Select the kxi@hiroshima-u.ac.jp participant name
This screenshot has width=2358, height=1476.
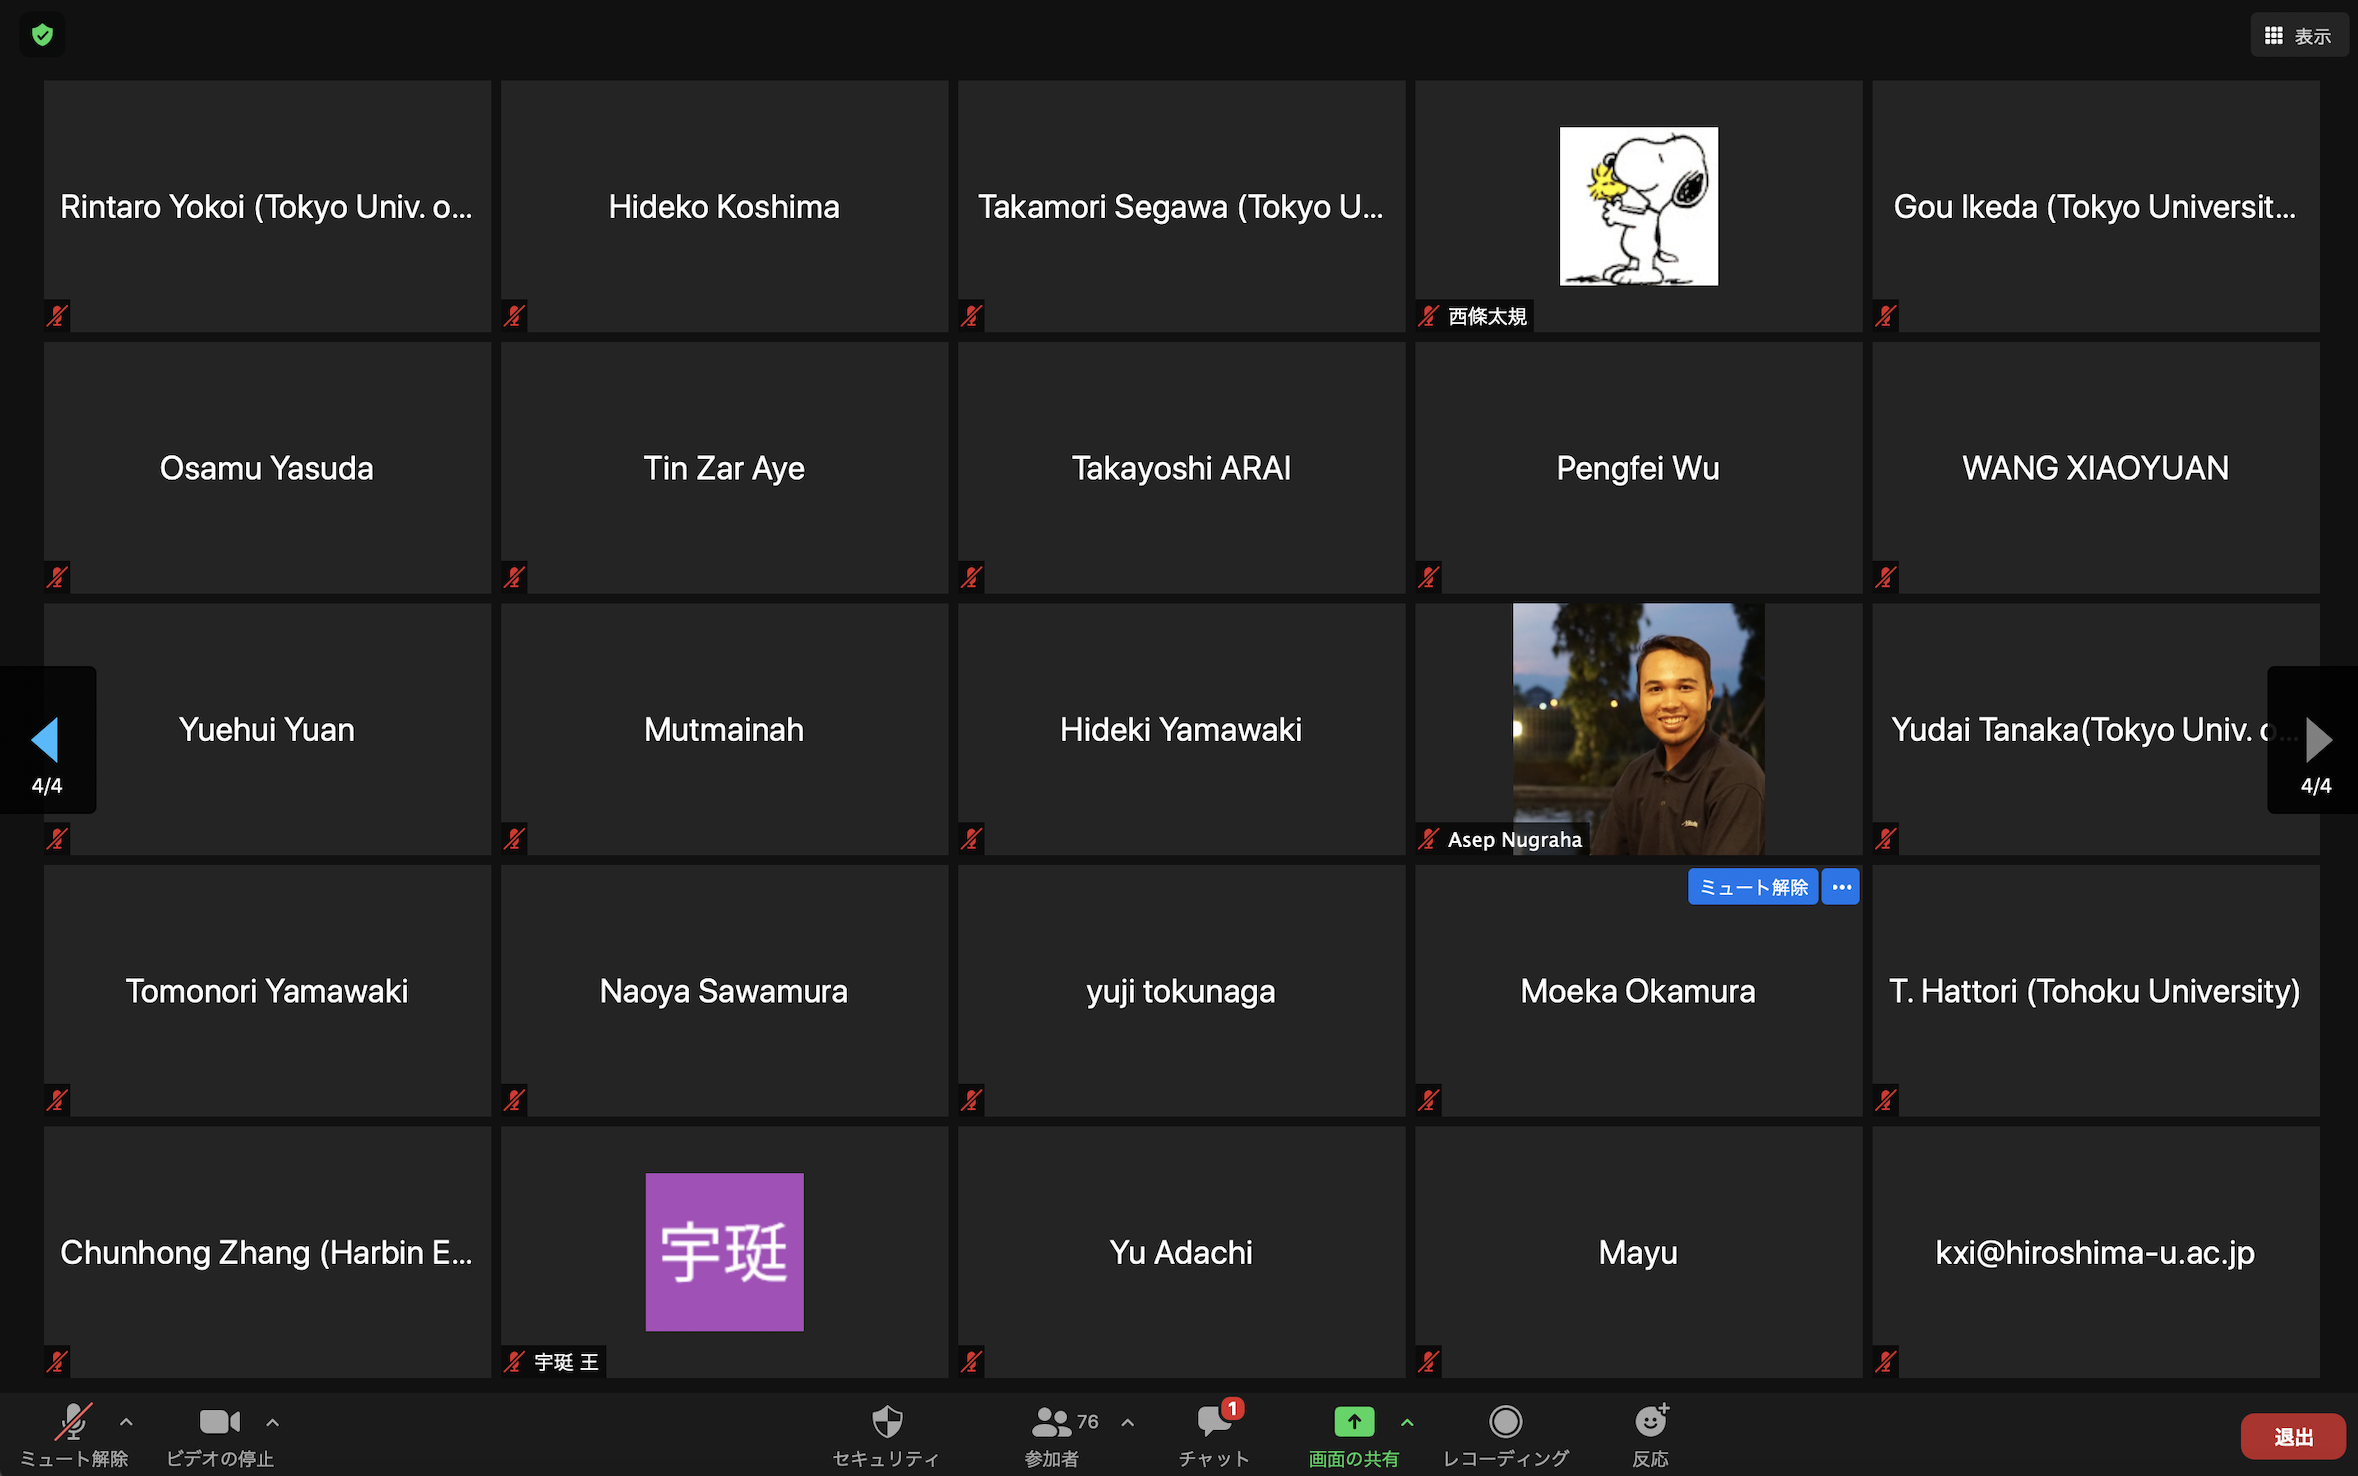2095,1253
